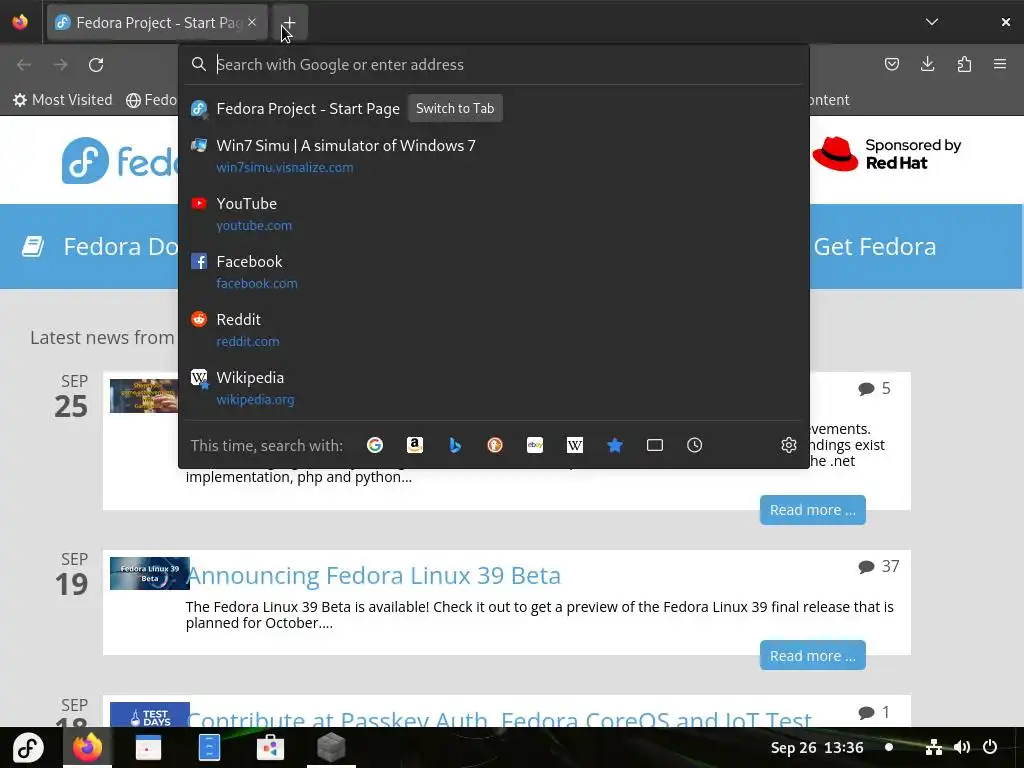
Task: Click the Get Fedora banner link
Action: pos(874,247)
